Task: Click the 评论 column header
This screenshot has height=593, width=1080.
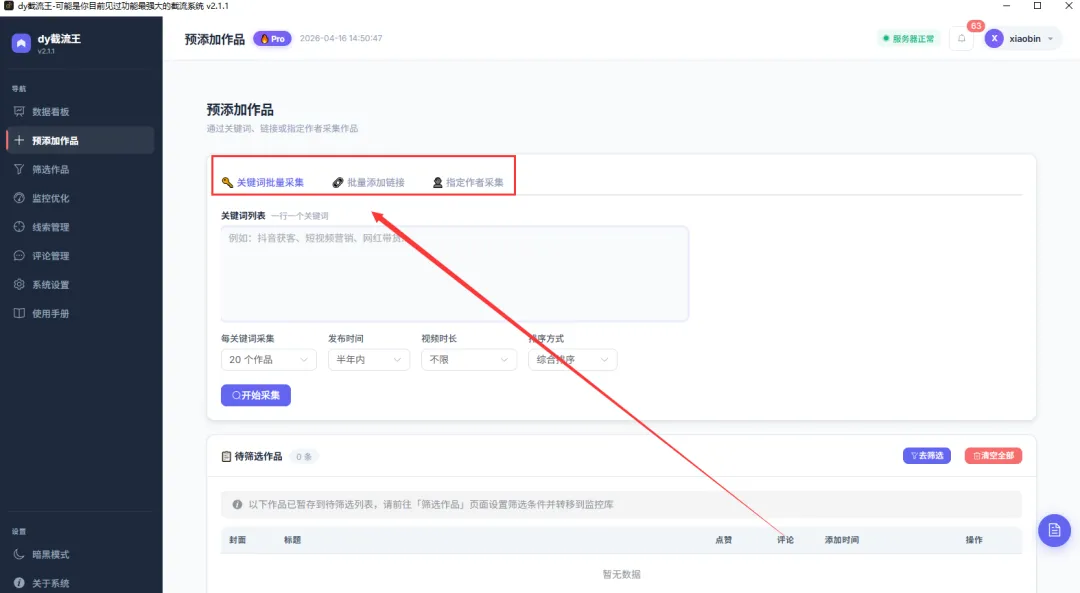Action: (785, 540)
